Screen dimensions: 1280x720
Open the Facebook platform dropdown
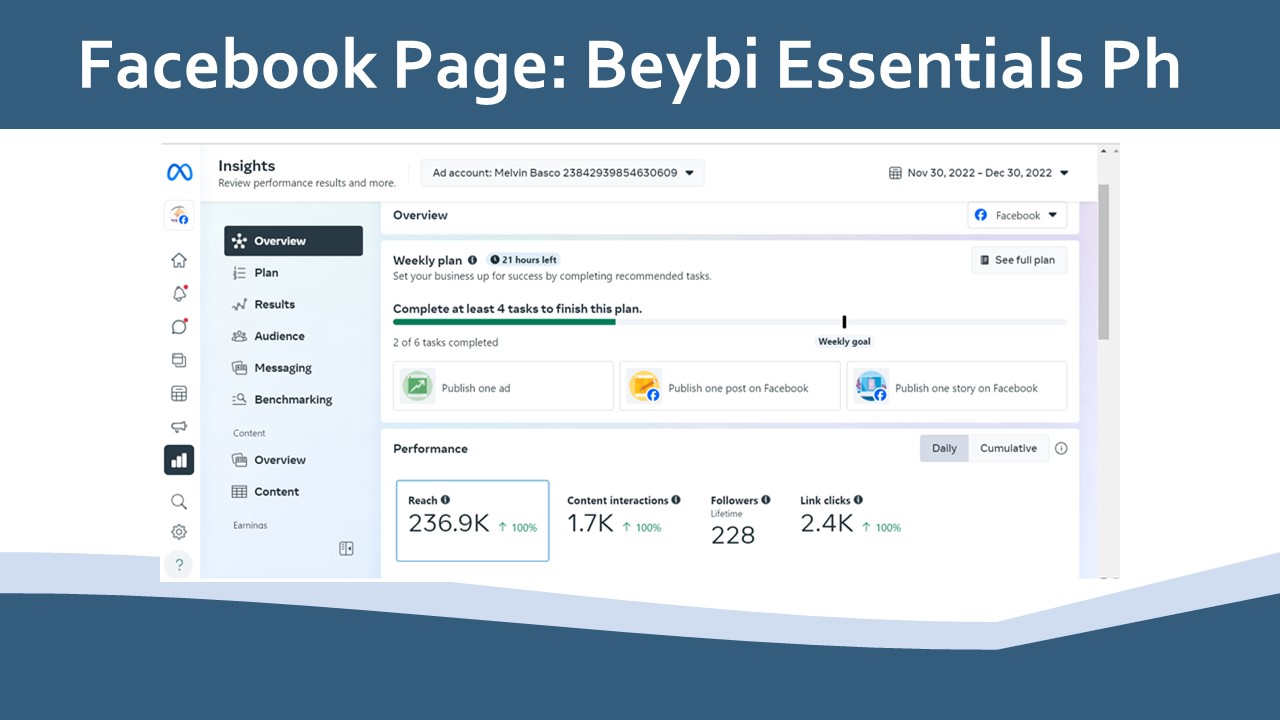(1017, 215)
